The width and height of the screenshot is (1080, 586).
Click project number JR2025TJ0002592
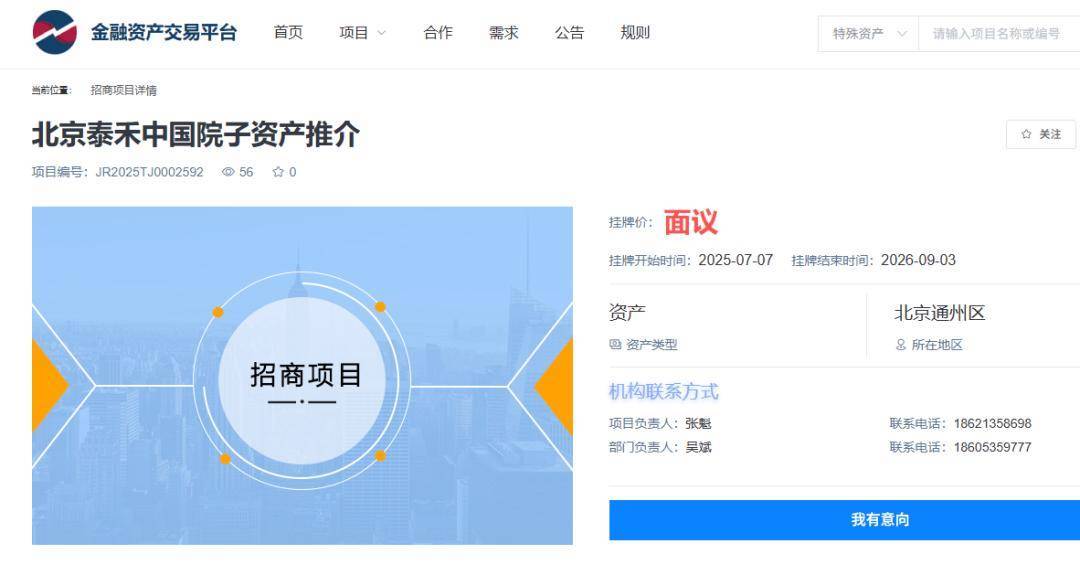point(149,172)
